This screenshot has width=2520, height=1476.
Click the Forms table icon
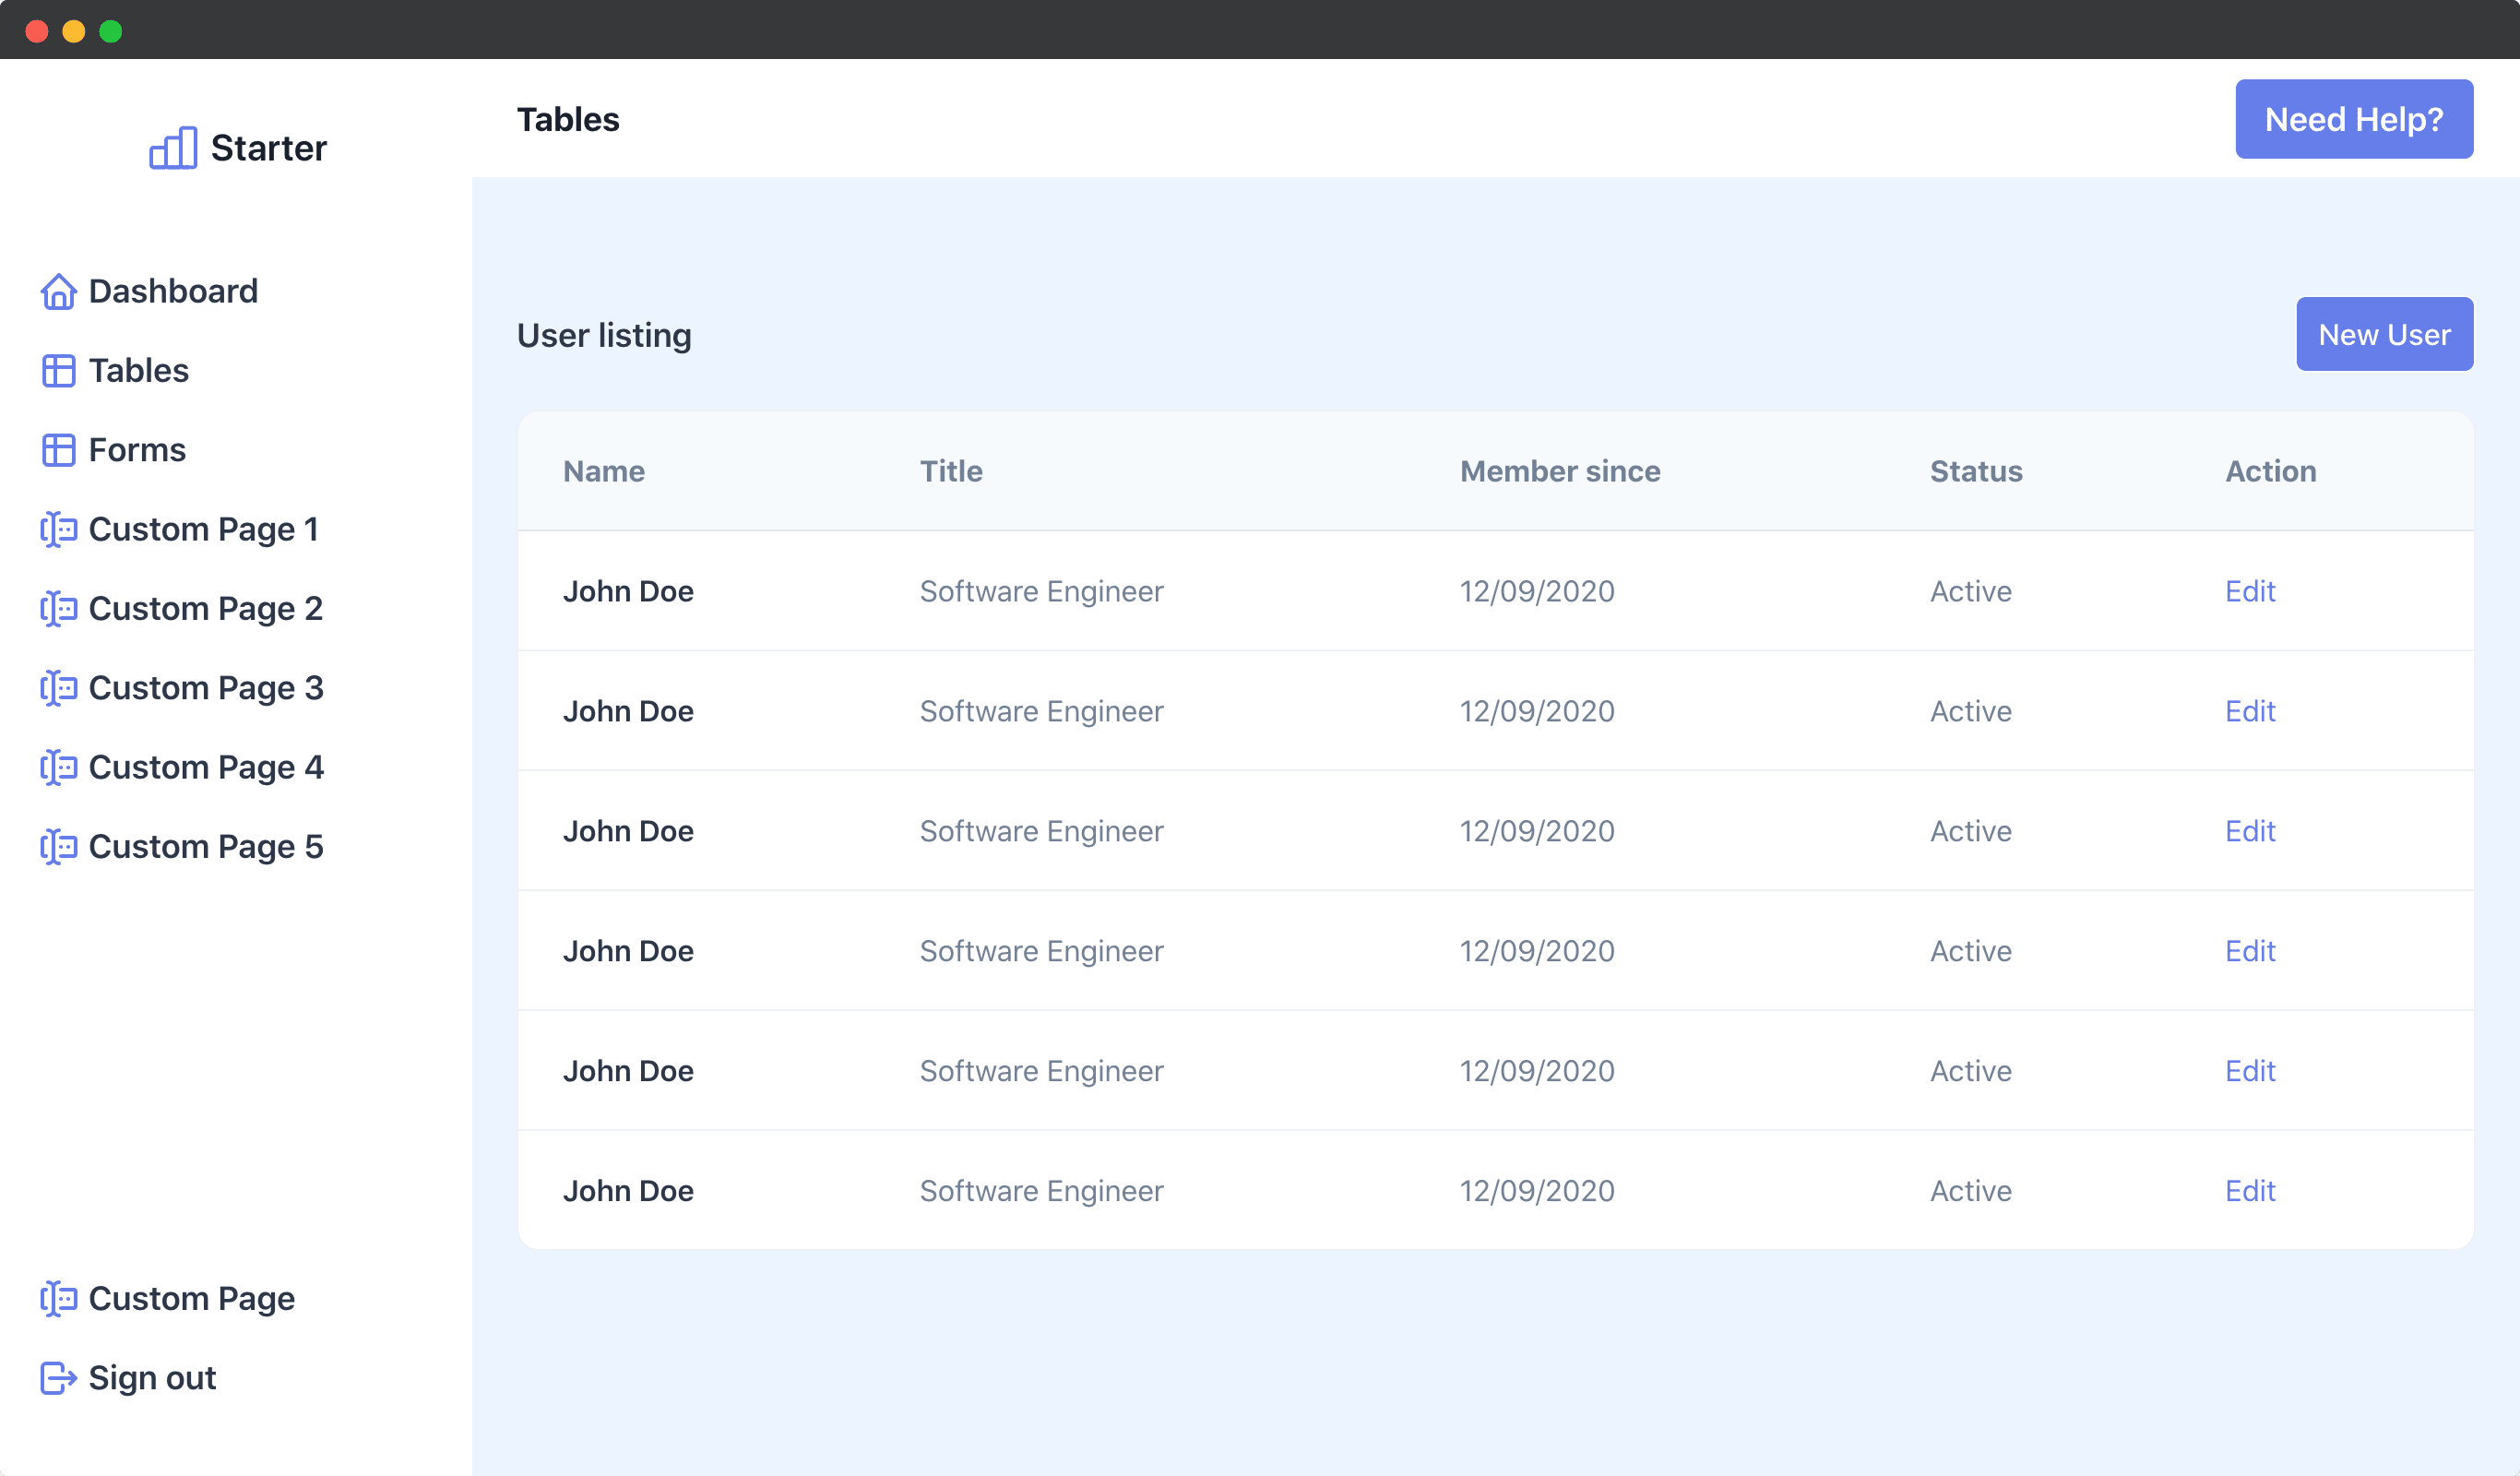click(59, 449)
